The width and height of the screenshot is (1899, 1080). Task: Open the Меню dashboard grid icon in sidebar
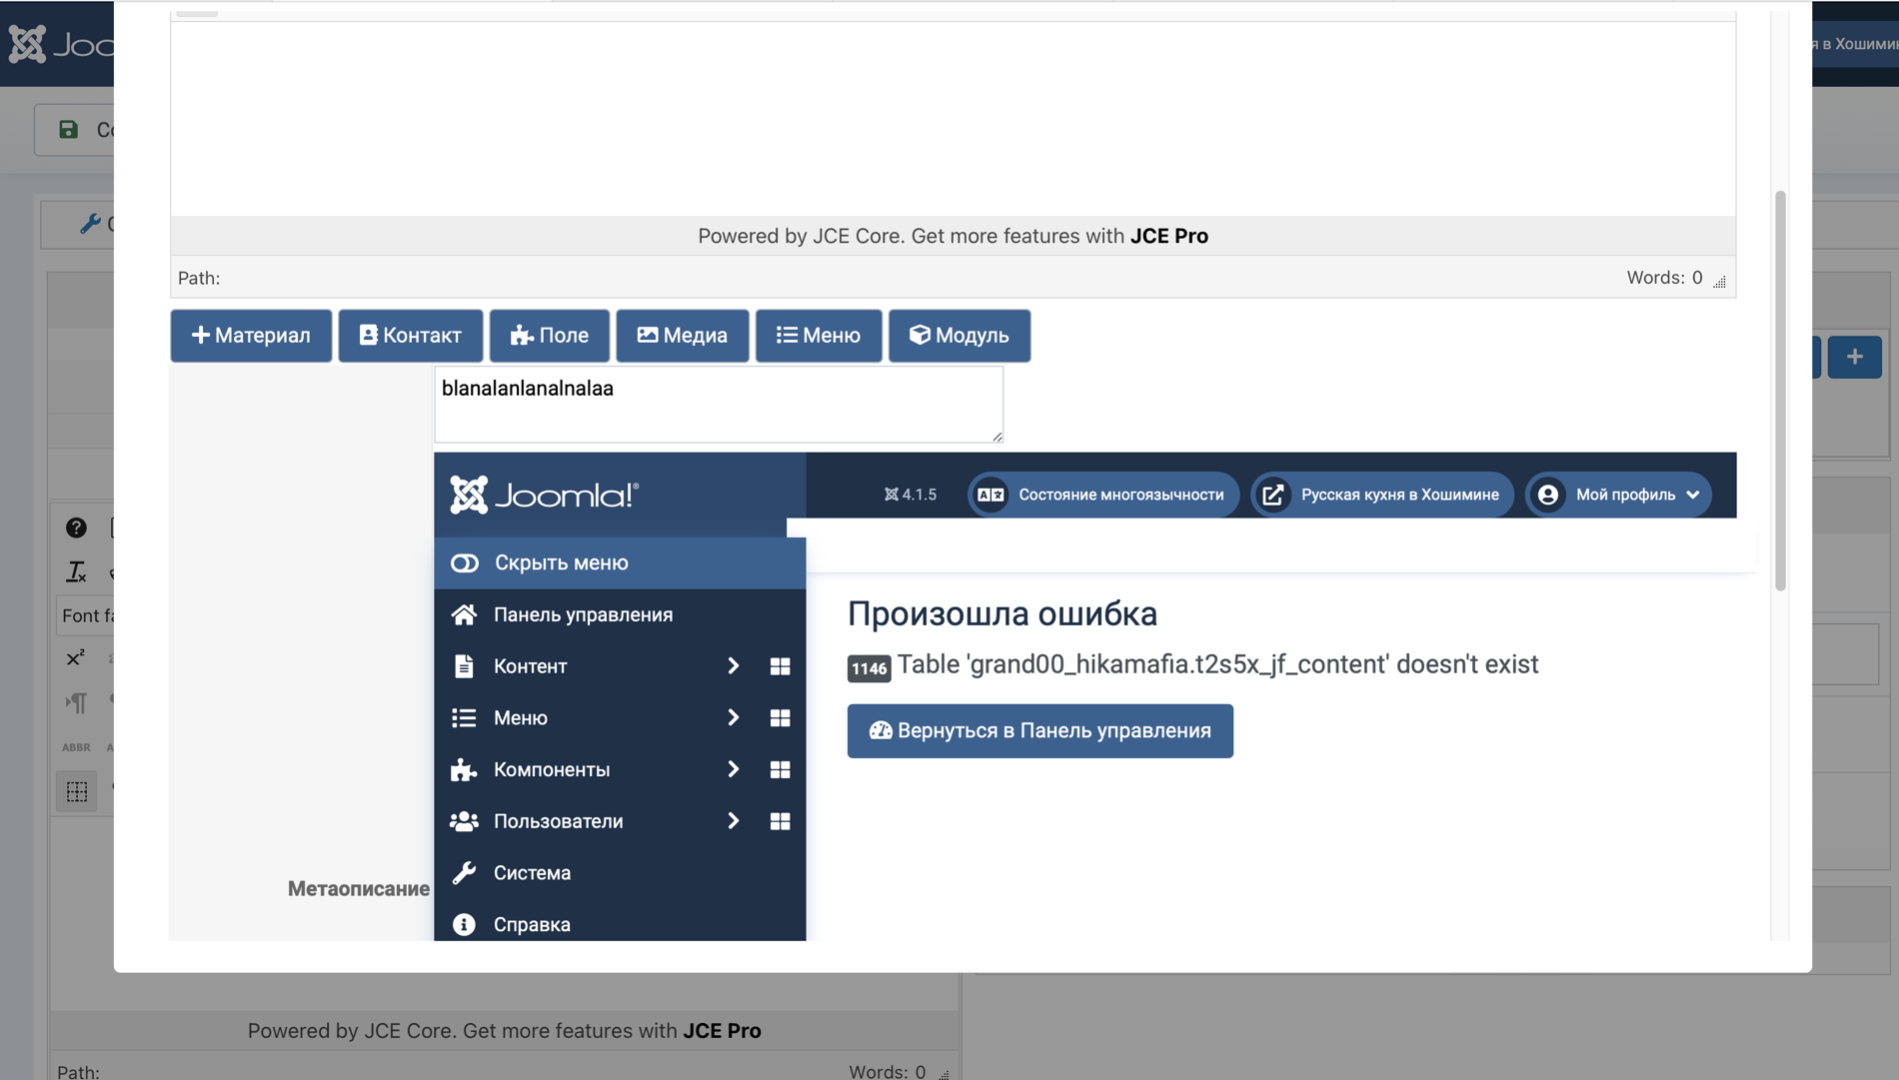pyautogui.click(x=780, y=718)
